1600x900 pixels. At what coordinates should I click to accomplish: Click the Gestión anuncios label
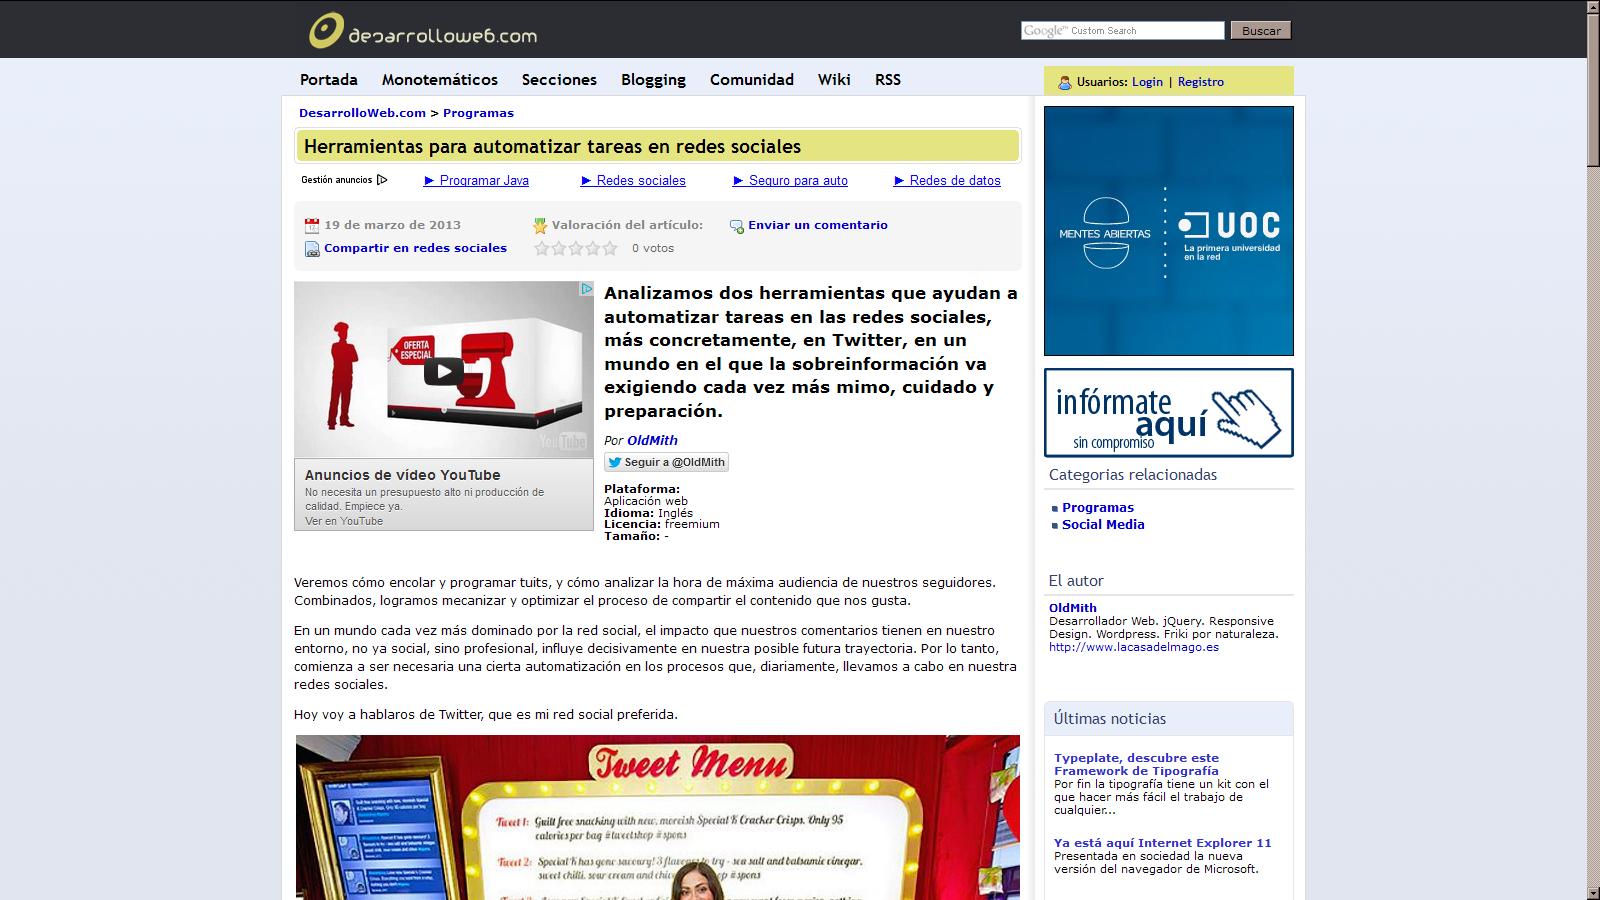click(337, 180)
